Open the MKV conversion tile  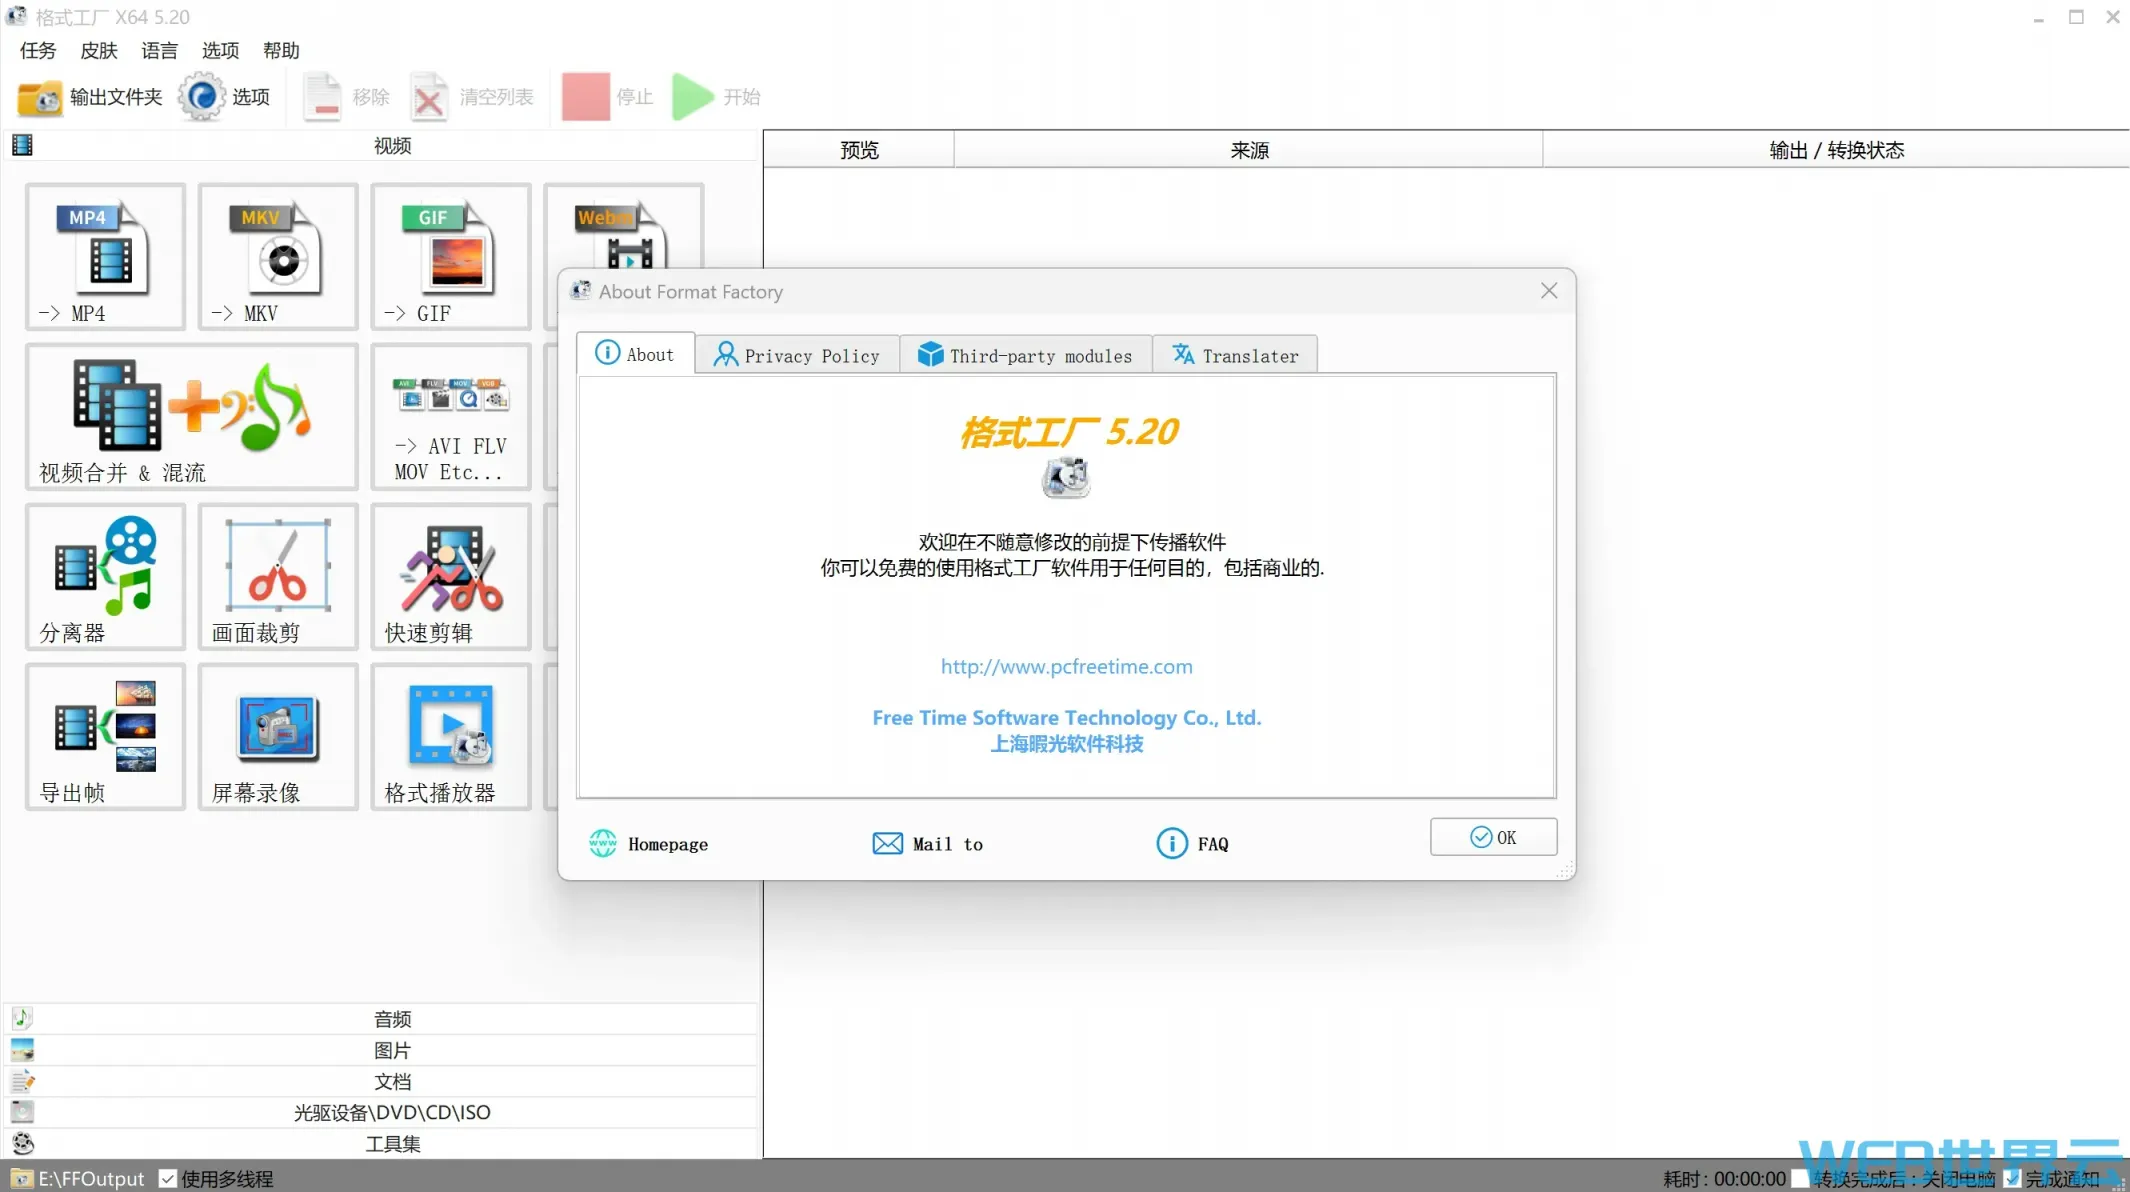[278, 257]
